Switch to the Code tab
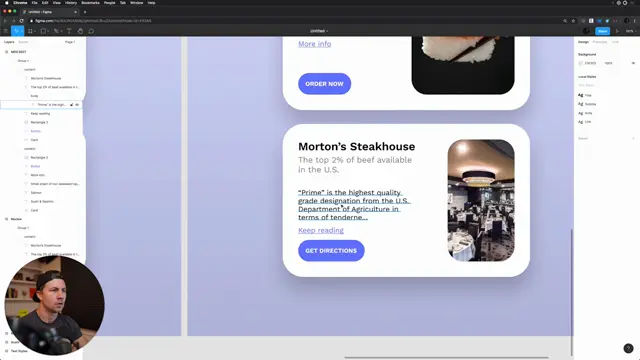The image size is (640, 360). (615, 42)
